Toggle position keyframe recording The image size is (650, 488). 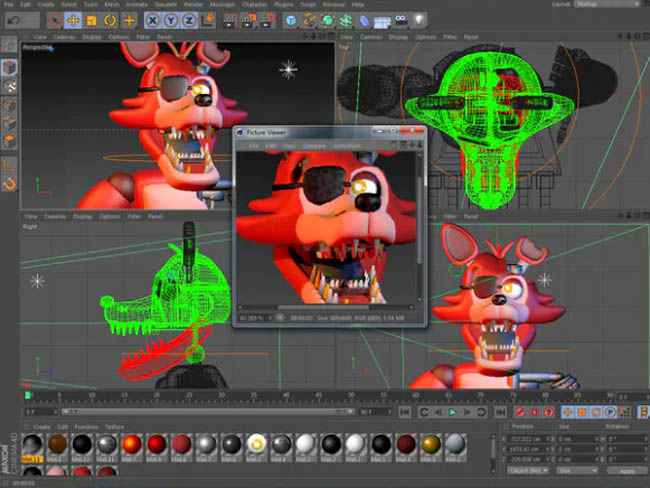[x=567, y=412]
